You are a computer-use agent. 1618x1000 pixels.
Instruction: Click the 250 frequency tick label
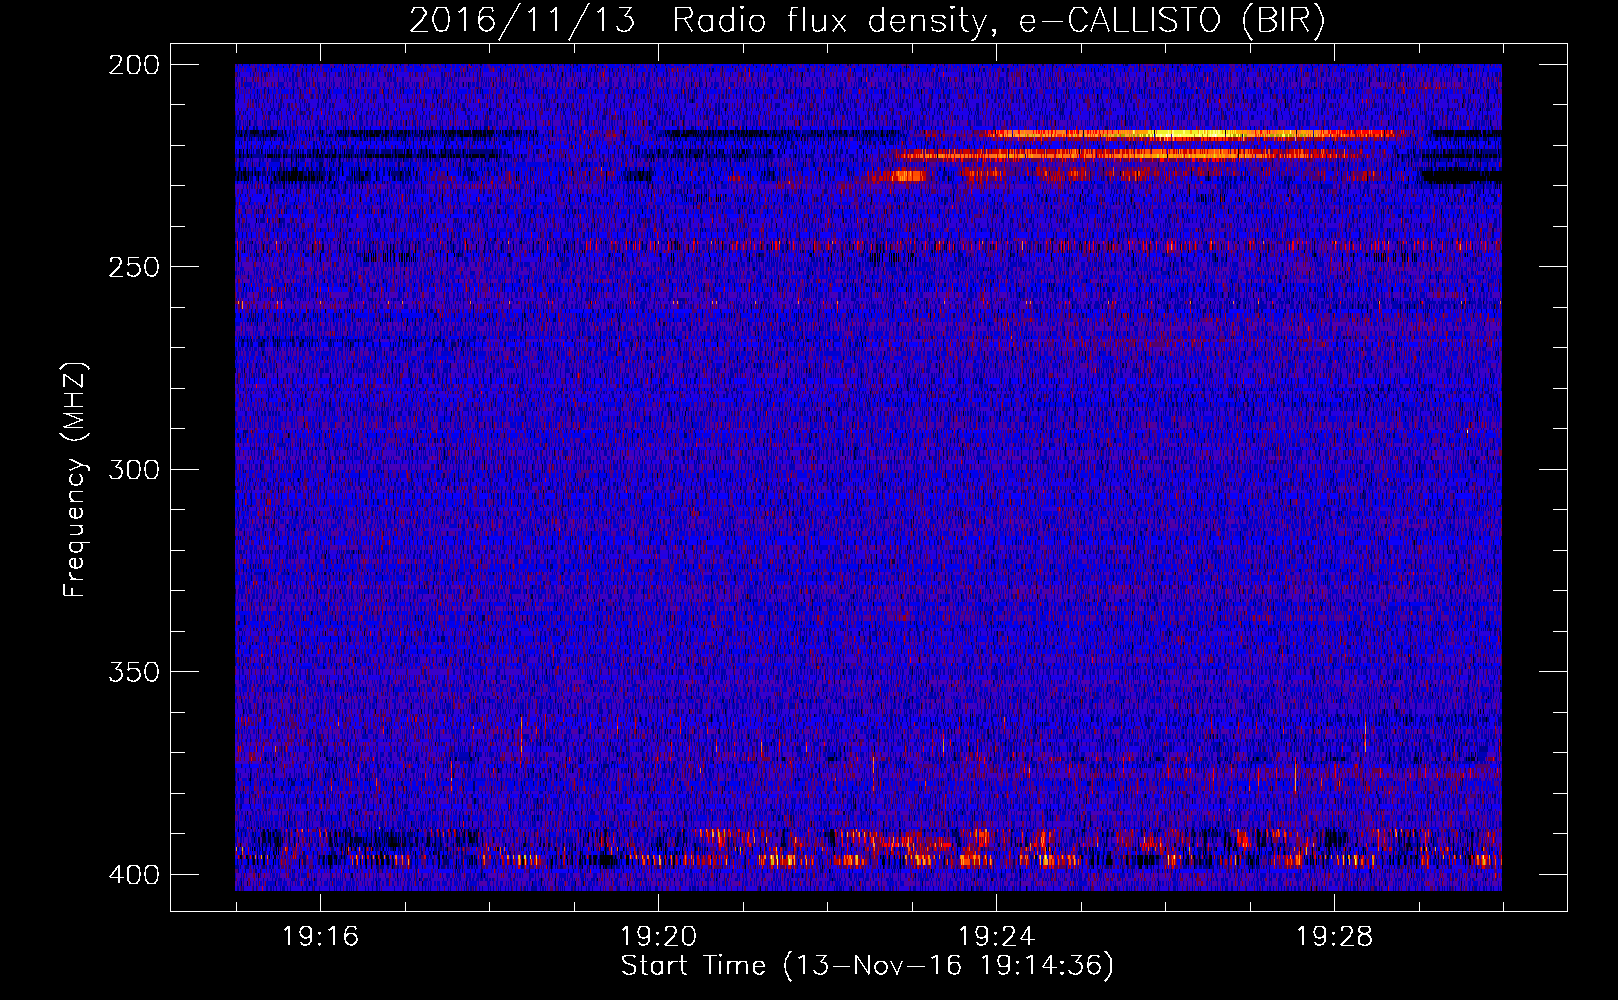(133, 267)
